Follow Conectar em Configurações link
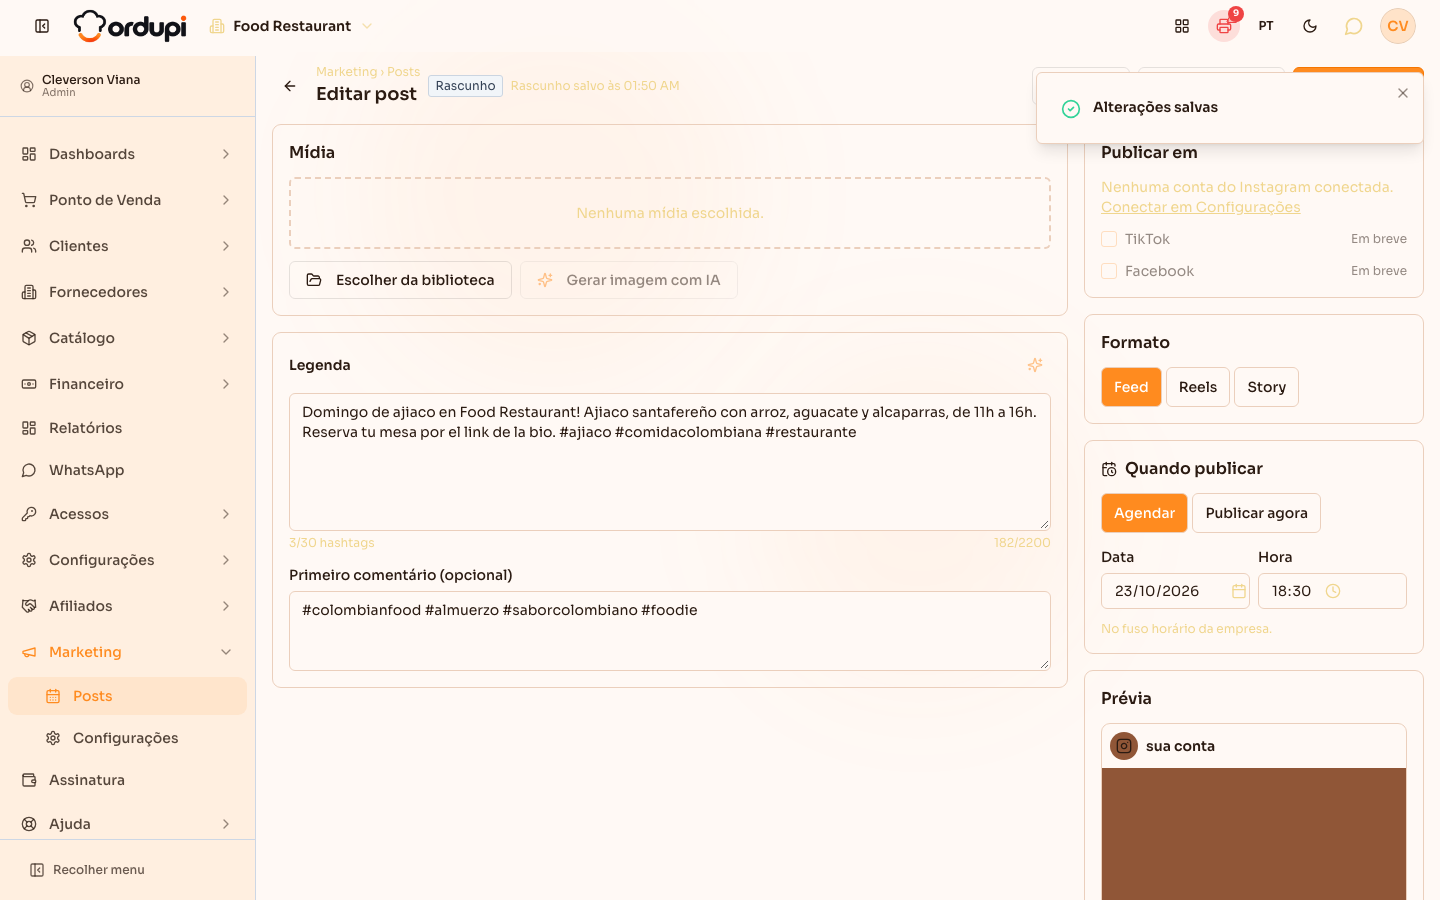 point(1201,207)
